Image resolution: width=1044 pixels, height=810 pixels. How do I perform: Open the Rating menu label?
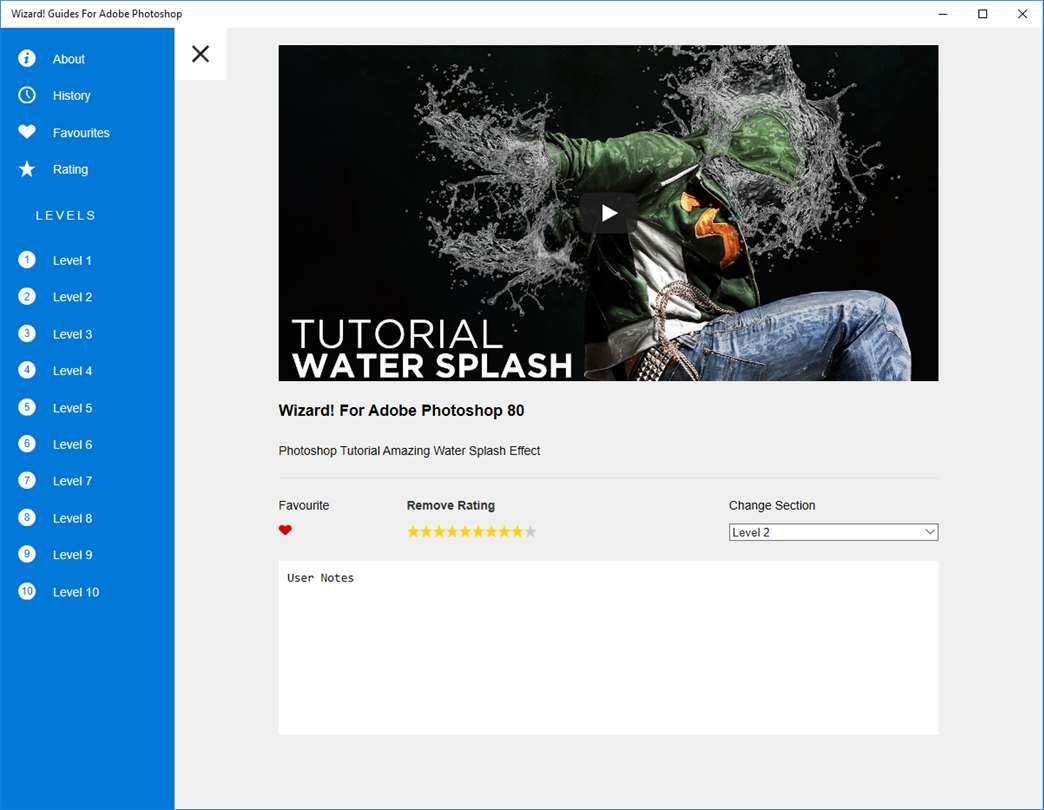[x=70, y=170]
